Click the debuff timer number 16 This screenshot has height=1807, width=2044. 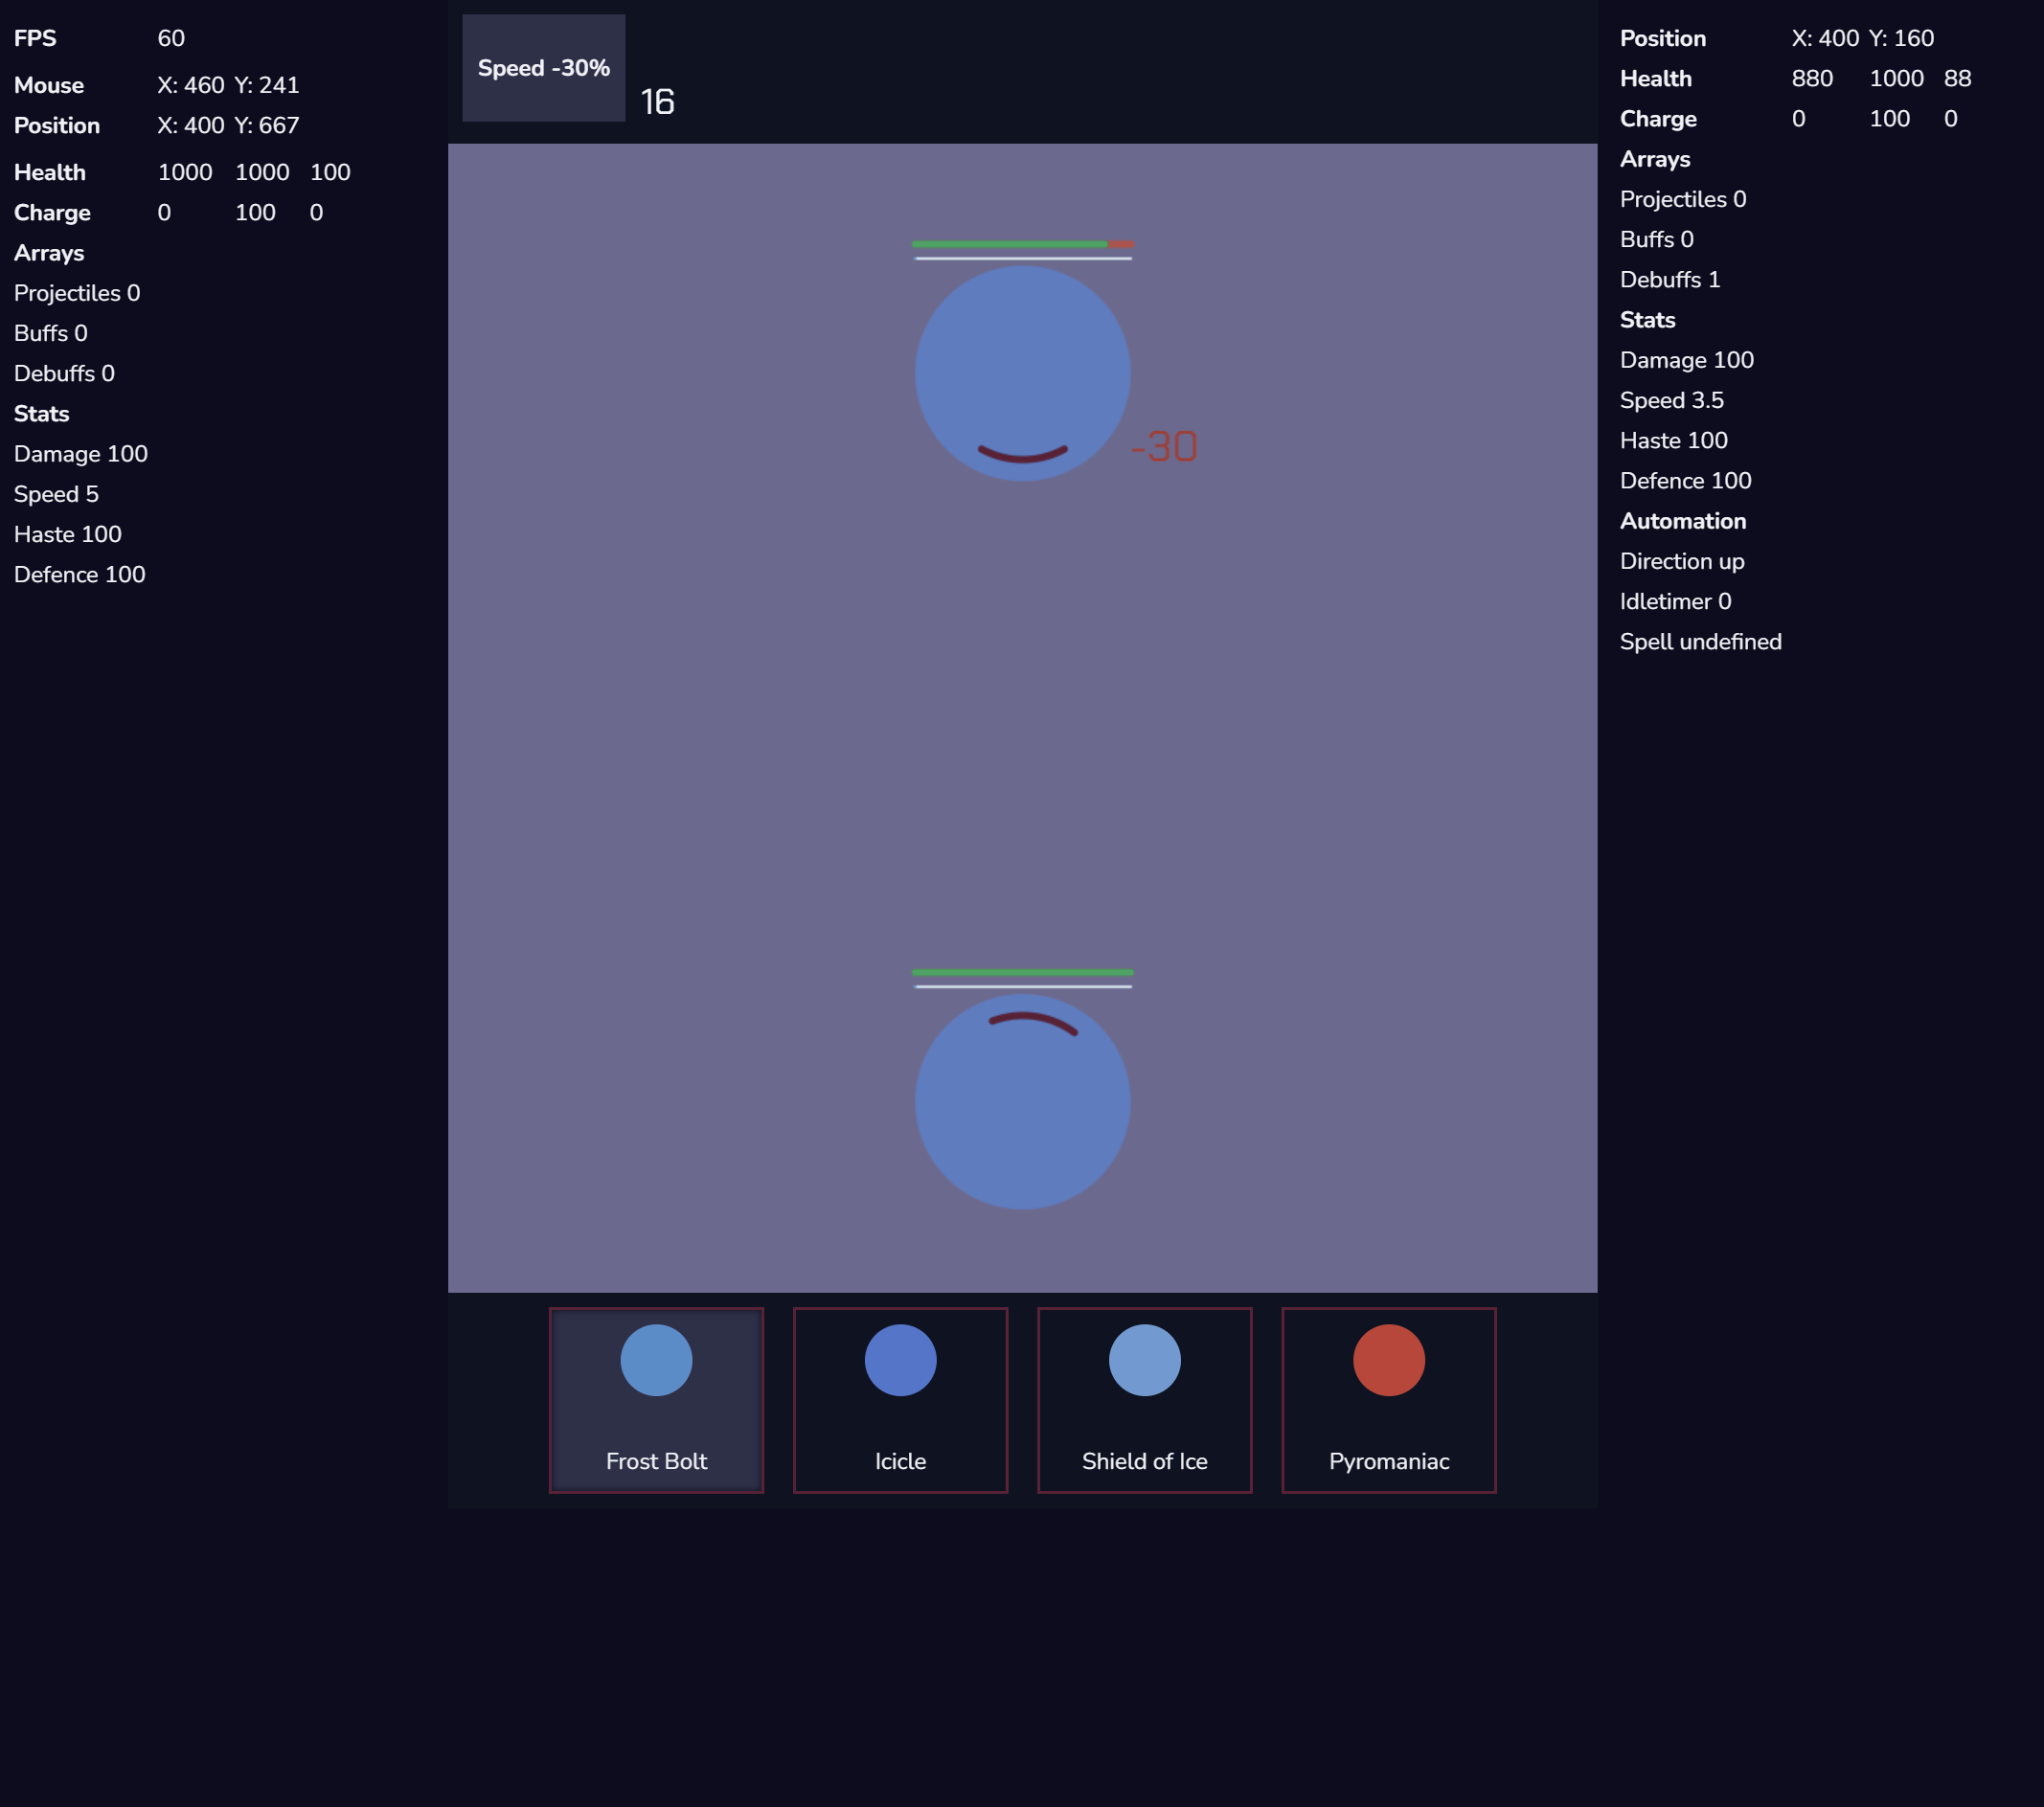[x=657, y=102]
